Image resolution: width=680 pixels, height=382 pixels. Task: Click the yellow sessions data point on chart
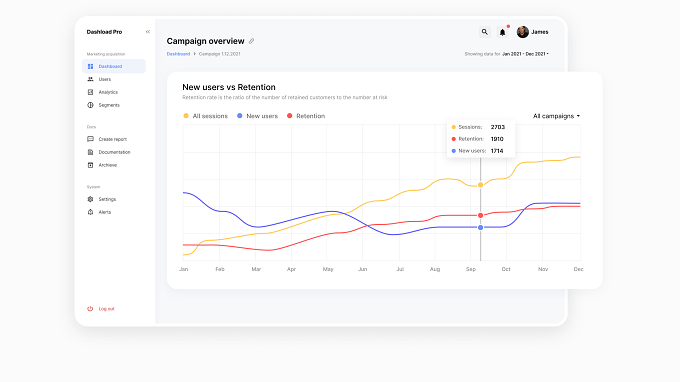tap(481, 185)
